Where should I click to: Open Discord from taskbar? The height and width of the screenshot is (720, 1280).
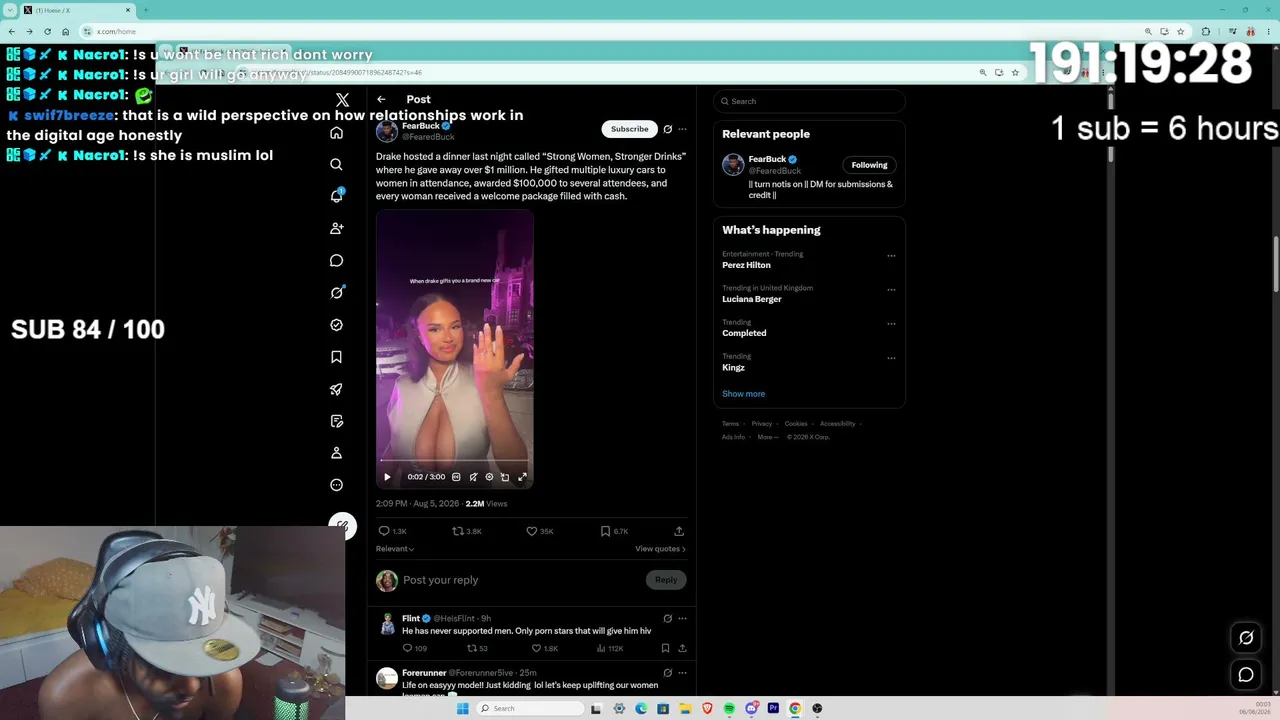tap(751, 708)
